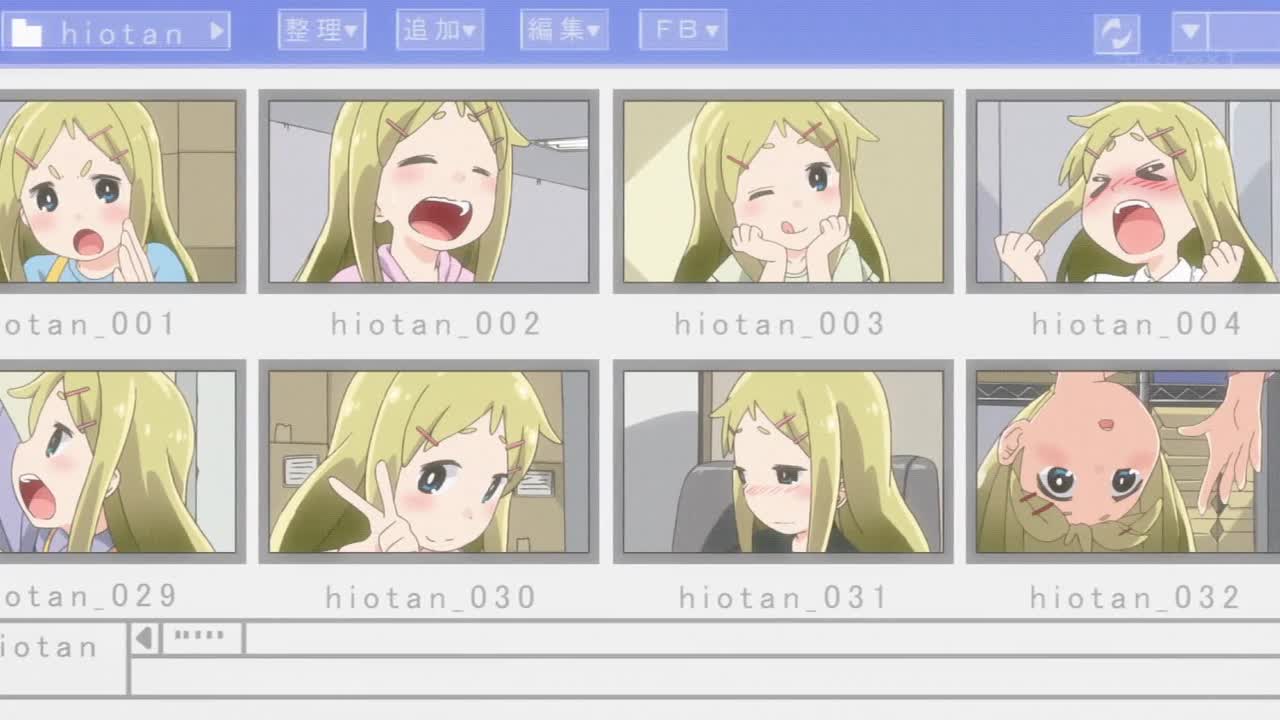Select thumbnail hiotan_001

(118, 191)
